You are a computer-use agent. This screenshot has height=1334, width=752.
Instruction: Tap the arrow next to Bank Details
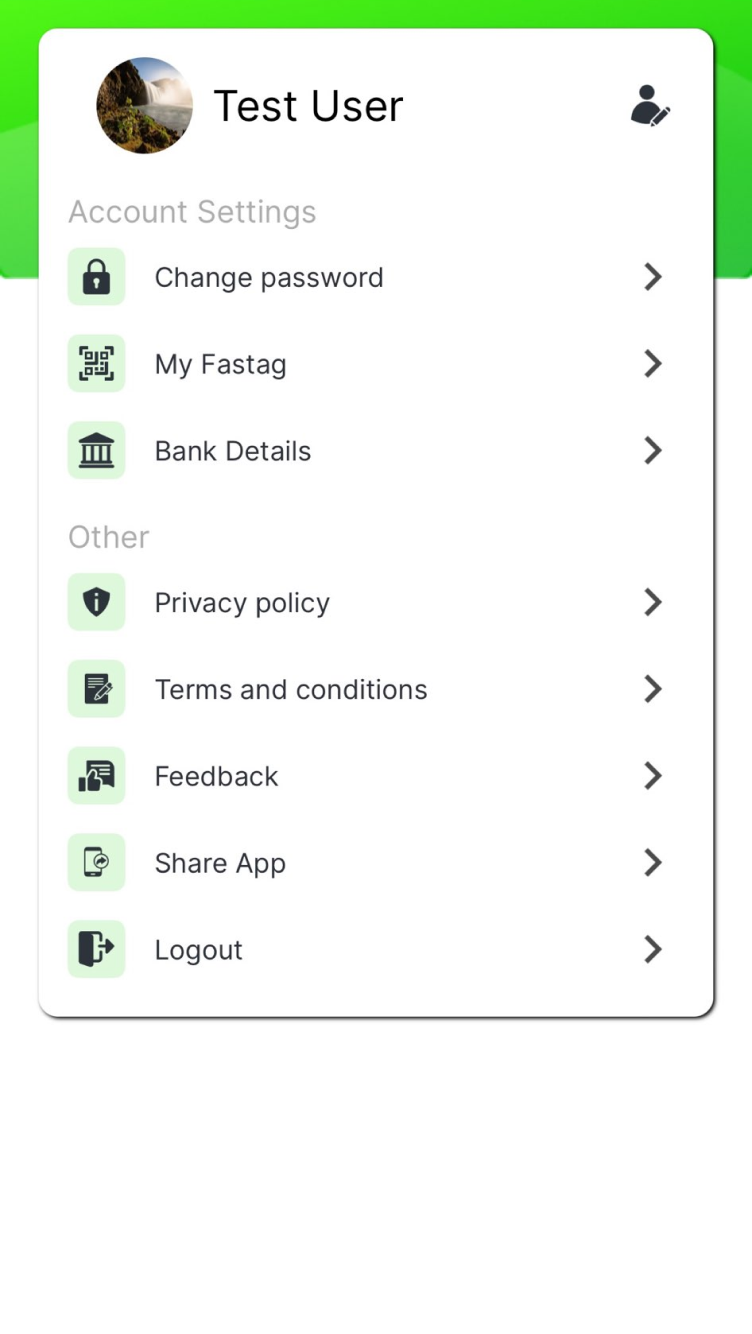coord(653,451)
